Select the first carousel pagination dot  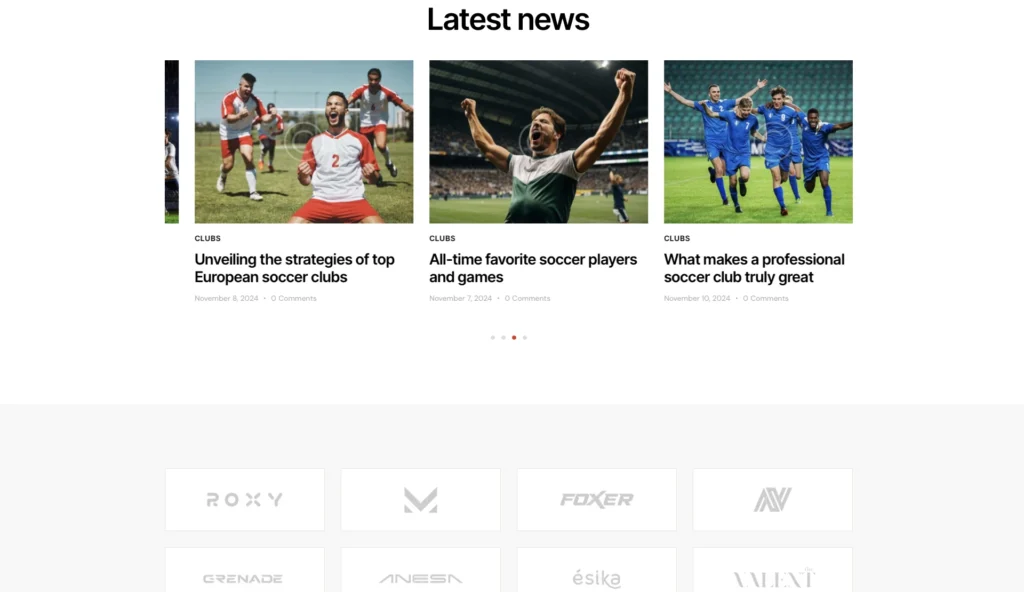click(492, 338)
